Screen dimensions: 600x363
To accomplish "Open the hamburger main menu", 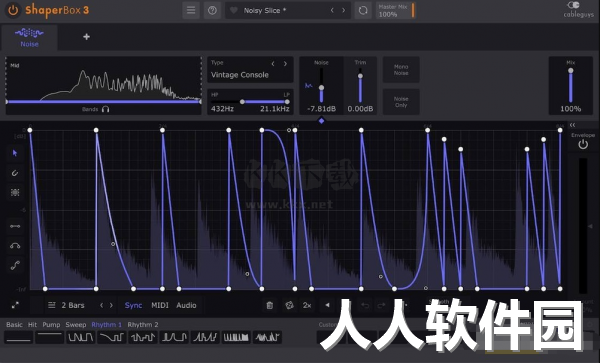I will click(191, 10).
